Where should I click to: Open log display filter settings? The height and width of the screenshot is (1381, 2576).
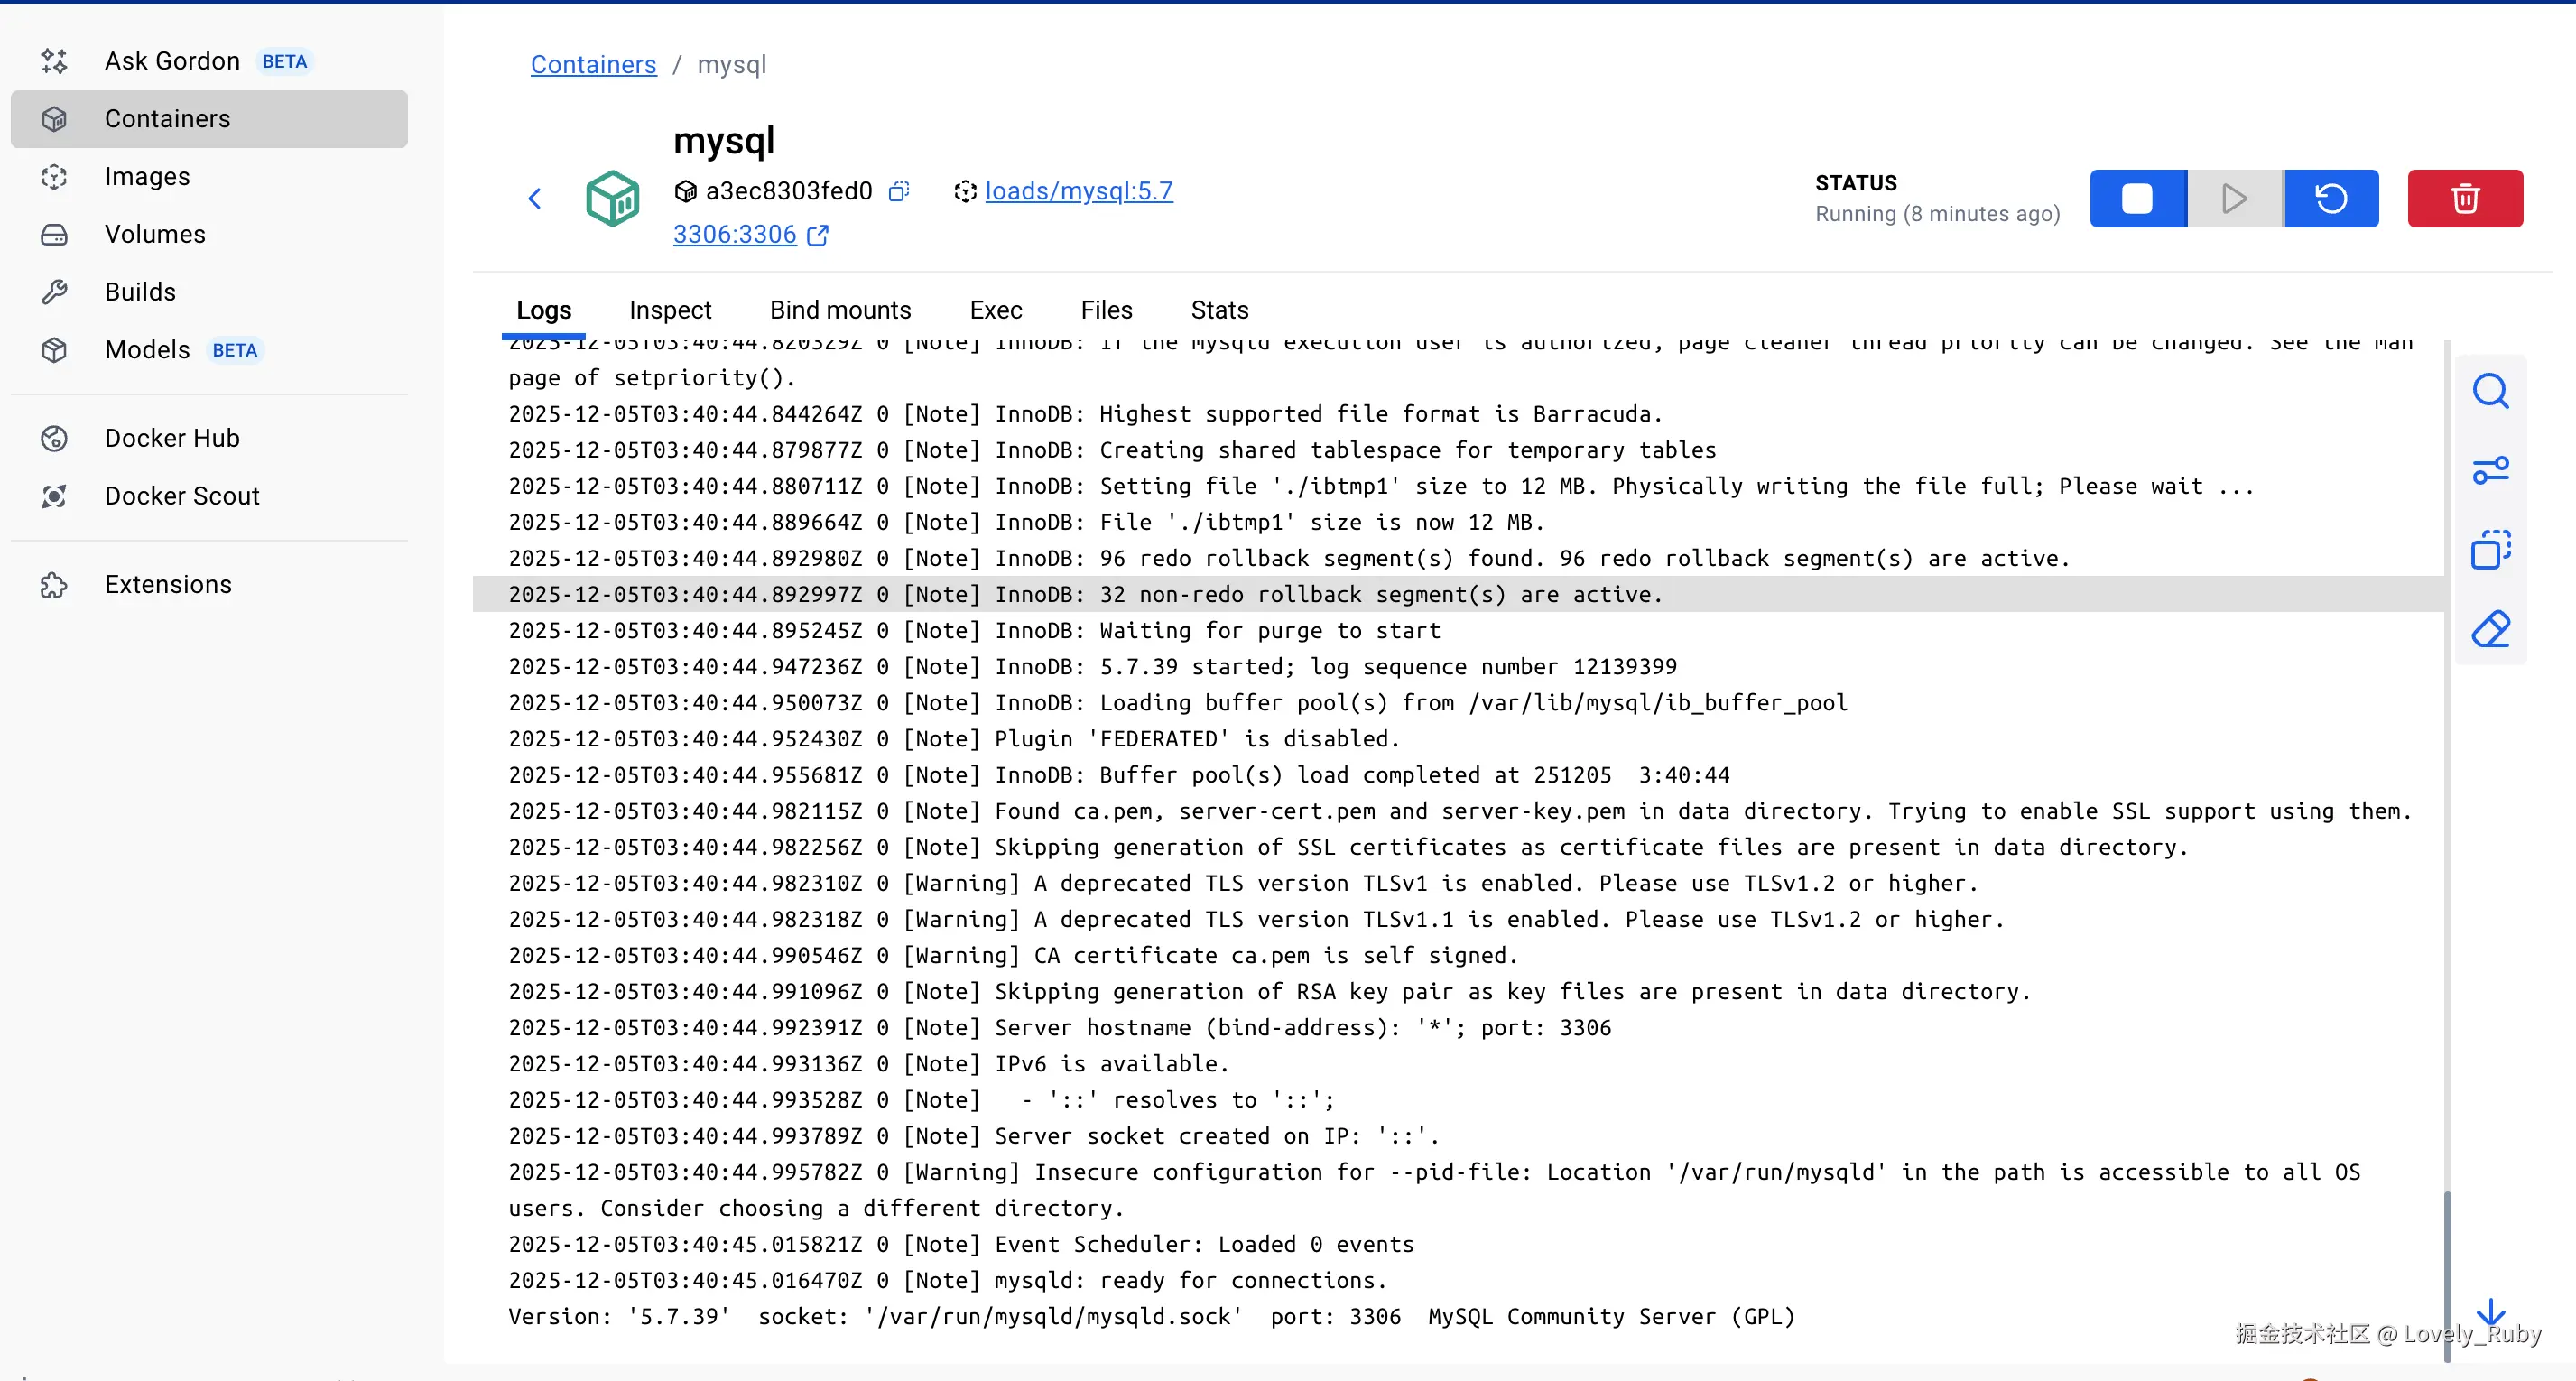click(x=2490, y=470)
